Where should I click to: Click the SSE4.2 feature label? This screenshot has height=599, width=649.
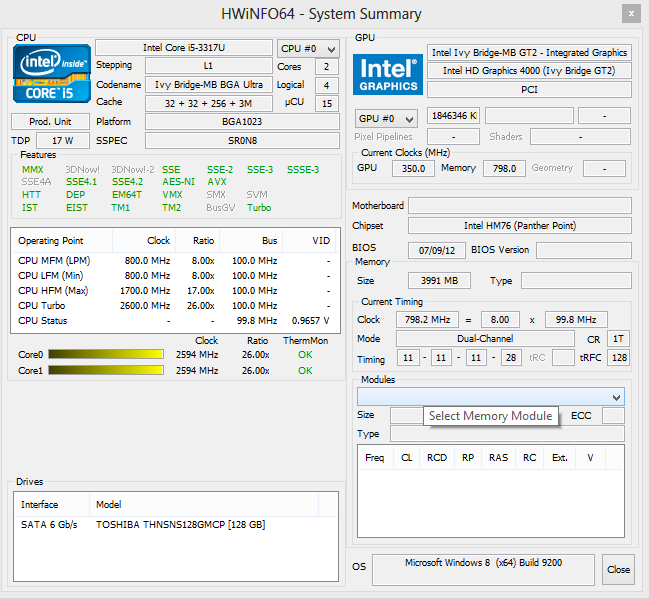127,182
